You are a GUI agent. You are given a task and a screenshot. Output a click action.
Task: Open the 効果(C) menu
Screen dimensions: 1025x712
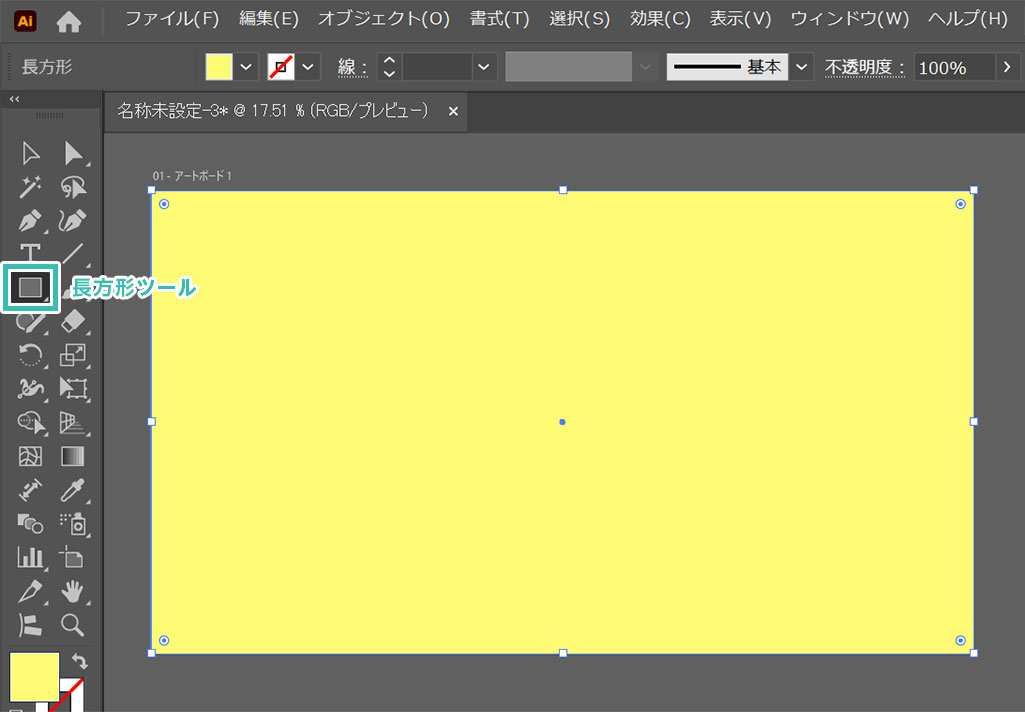pos(660,19)
